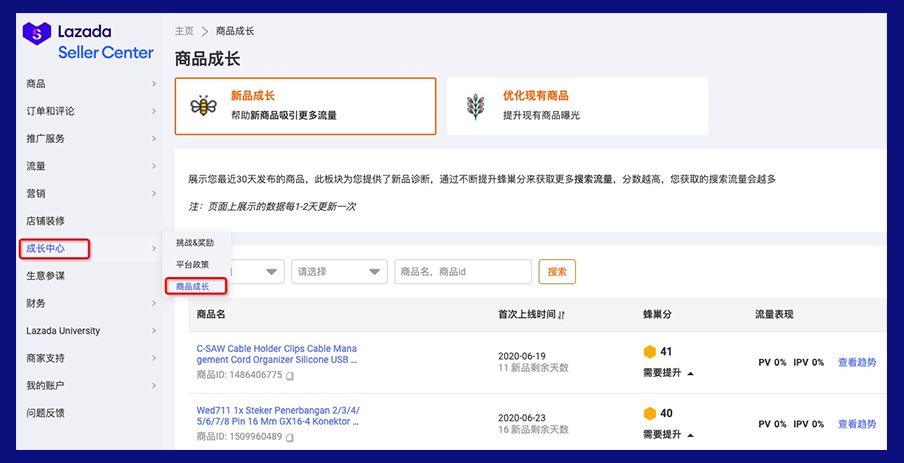Click the plant icon on 优化现有商品 card
The height and width of the screenshot is (463, 904).
(475, 107)
